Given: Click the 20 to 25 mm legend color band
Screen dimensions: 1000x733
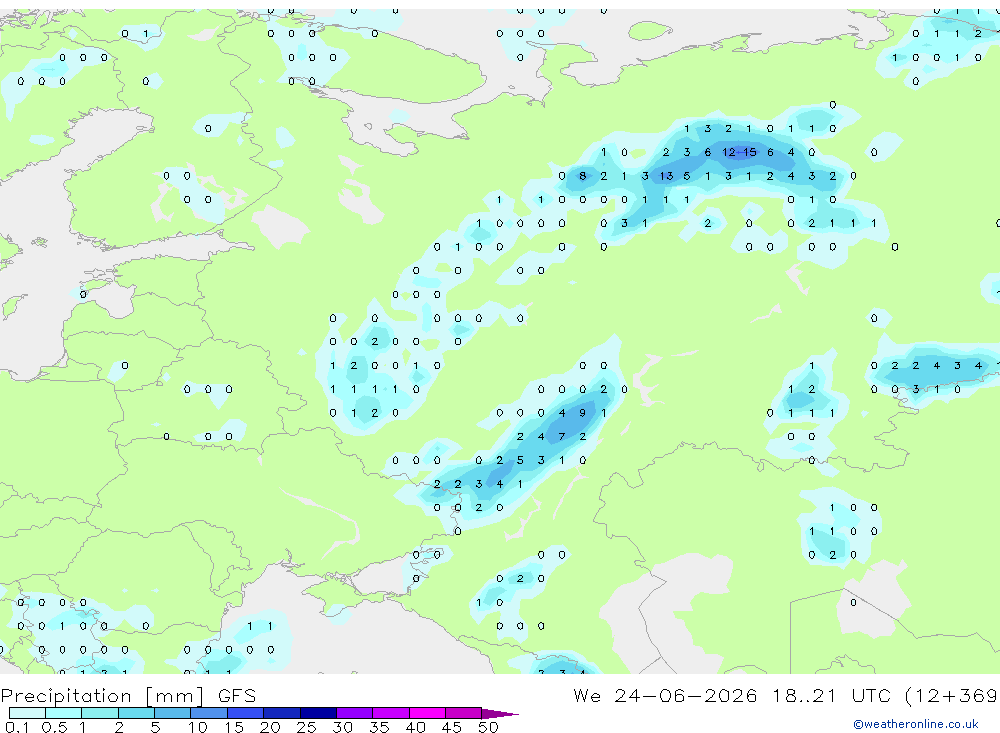Looking at the screenshot, I should [282, 713].
